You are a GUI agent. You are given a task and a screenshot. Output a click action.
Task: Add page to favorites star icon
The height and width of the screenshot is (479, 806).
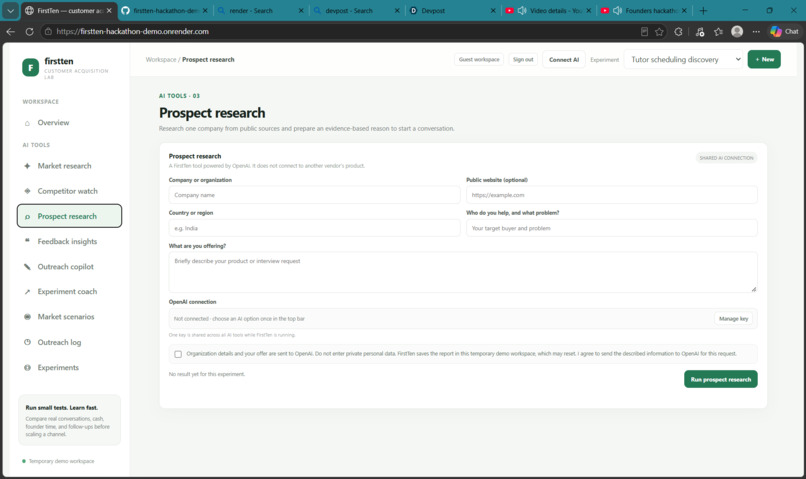click(659, 32)
